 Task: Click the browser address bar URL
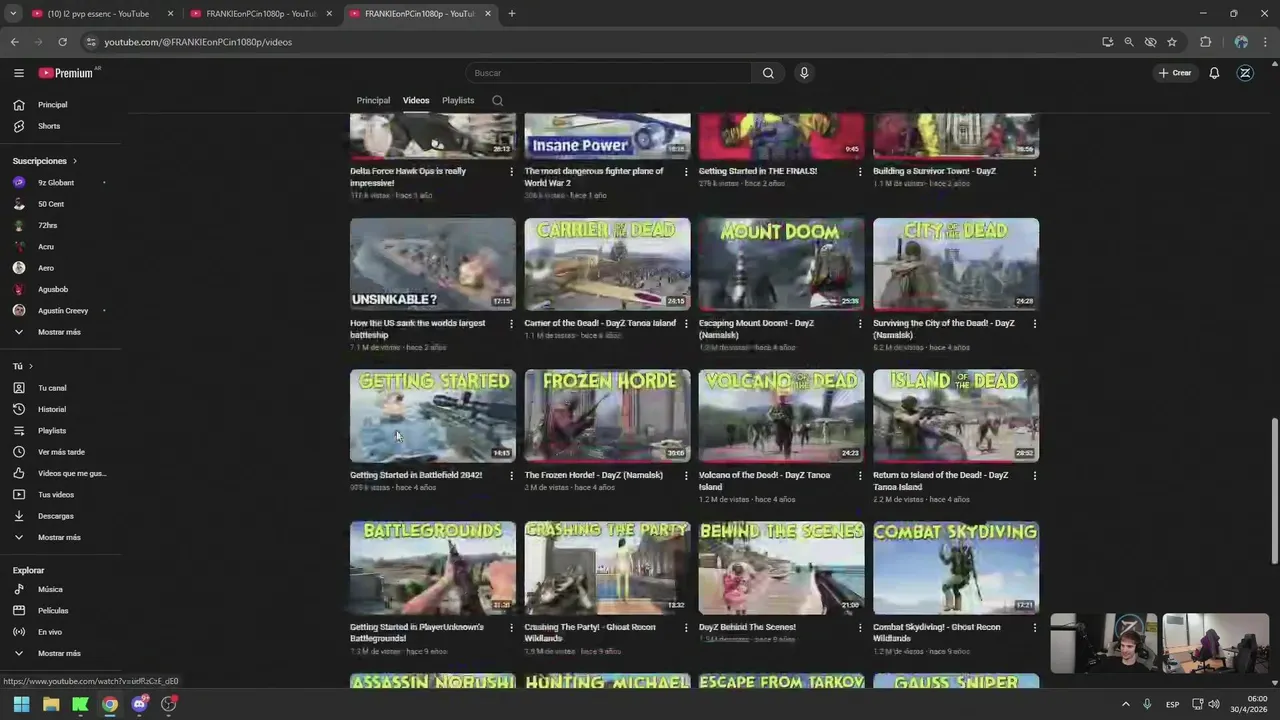point(198,42)
